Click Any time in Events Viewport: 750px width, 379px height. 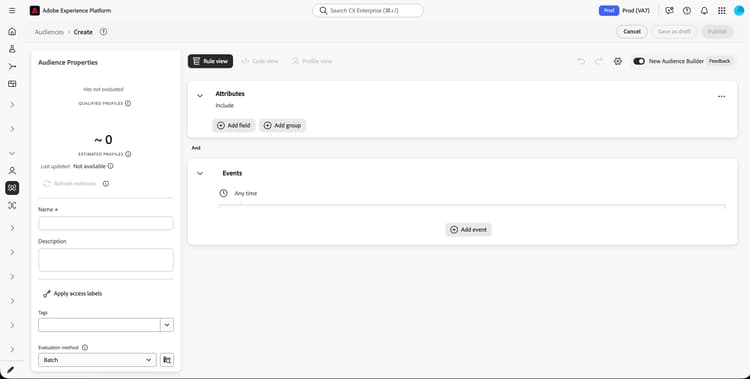246,193
